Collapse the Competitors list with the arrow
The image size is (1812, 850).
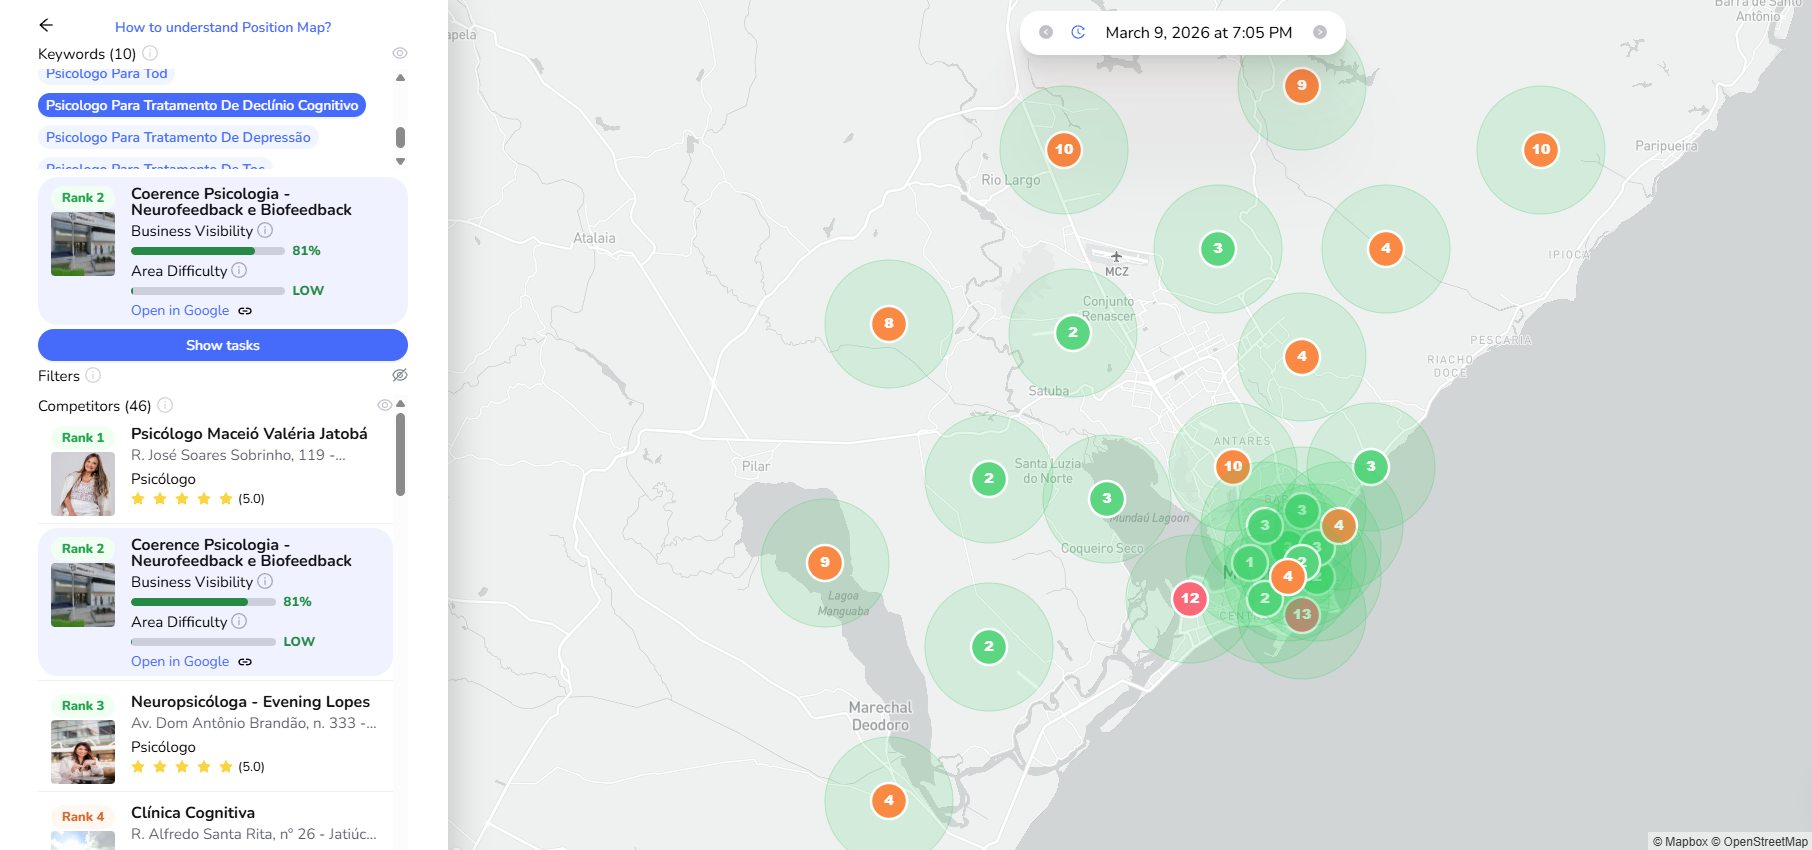point(400,404)
